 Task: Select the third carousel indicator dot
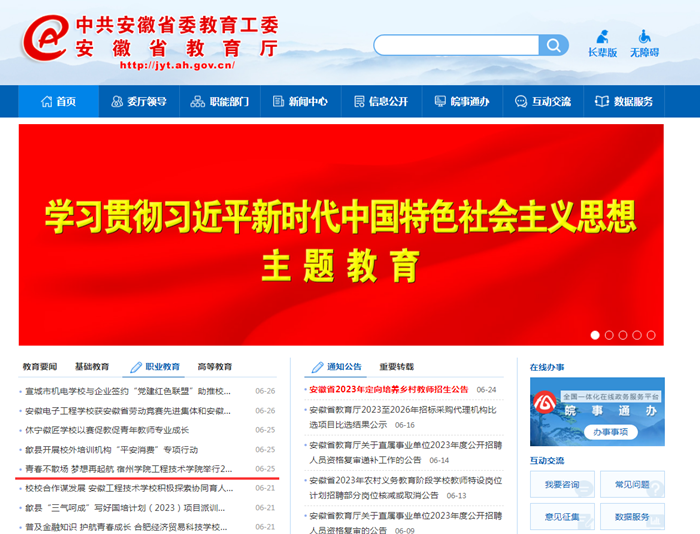[x=623, y=335]
